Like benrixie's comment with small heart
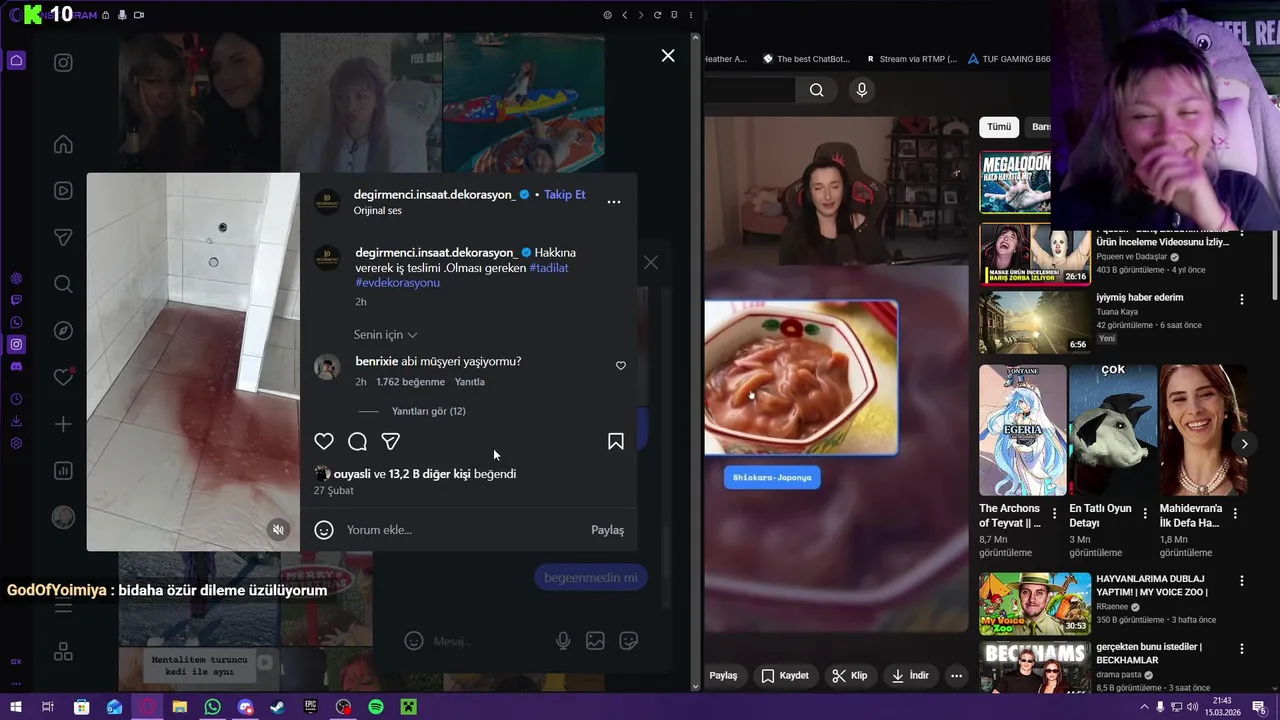The height and width of the screenshot is (720, 1280). [x=621, y=366]
